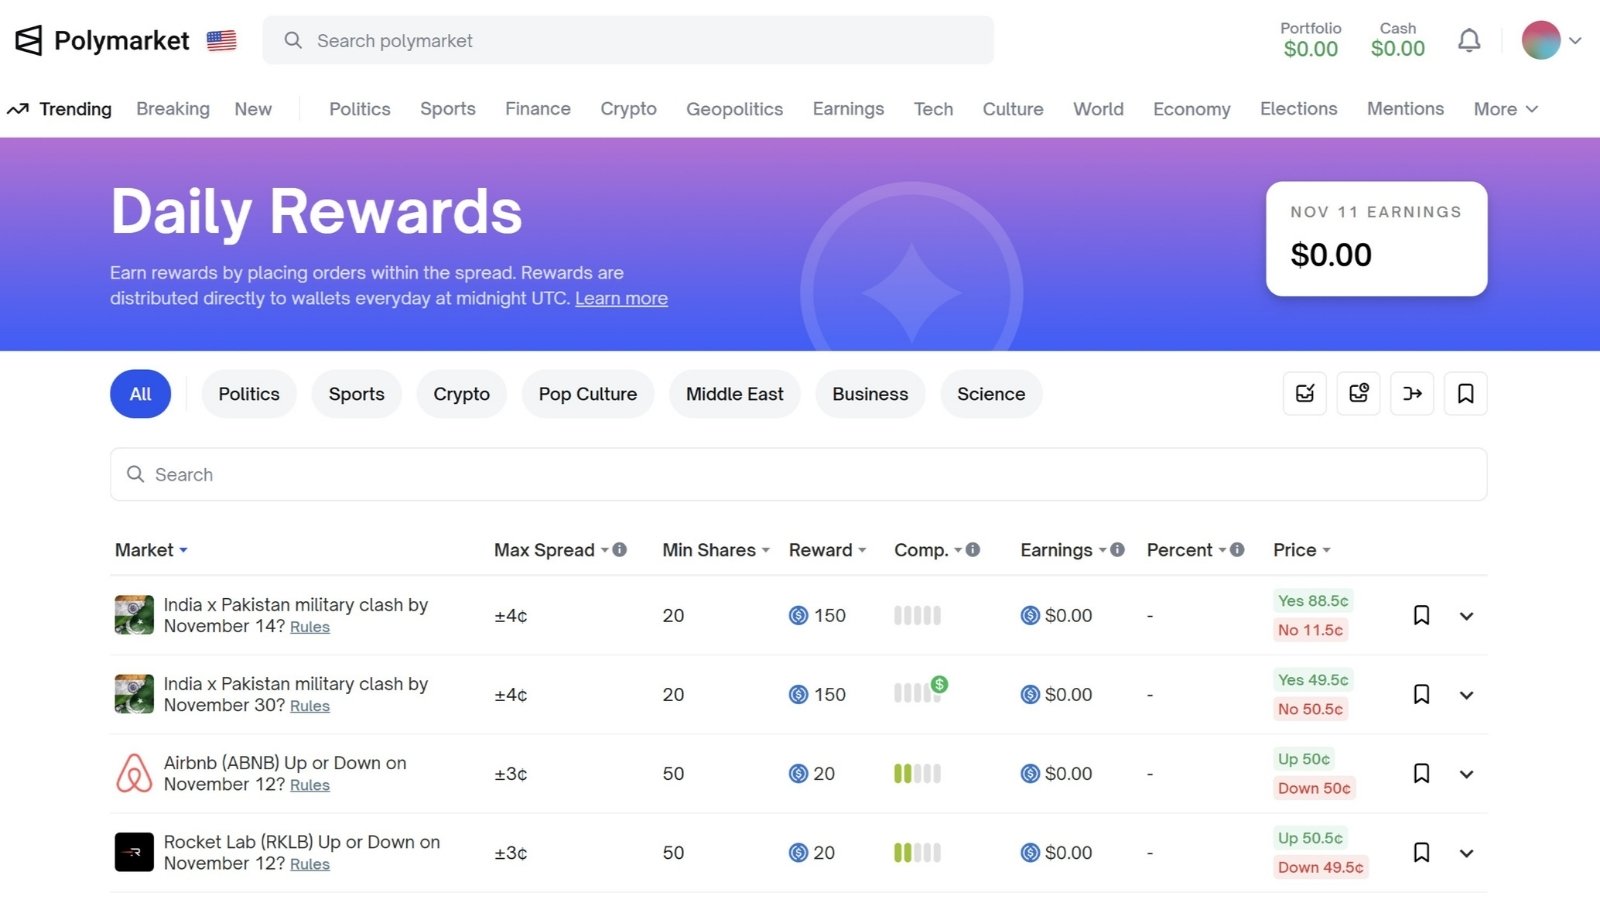Viewport: 1600px width, 900px height.
Task: Click the US flag icon
Action: coord(221,41)
